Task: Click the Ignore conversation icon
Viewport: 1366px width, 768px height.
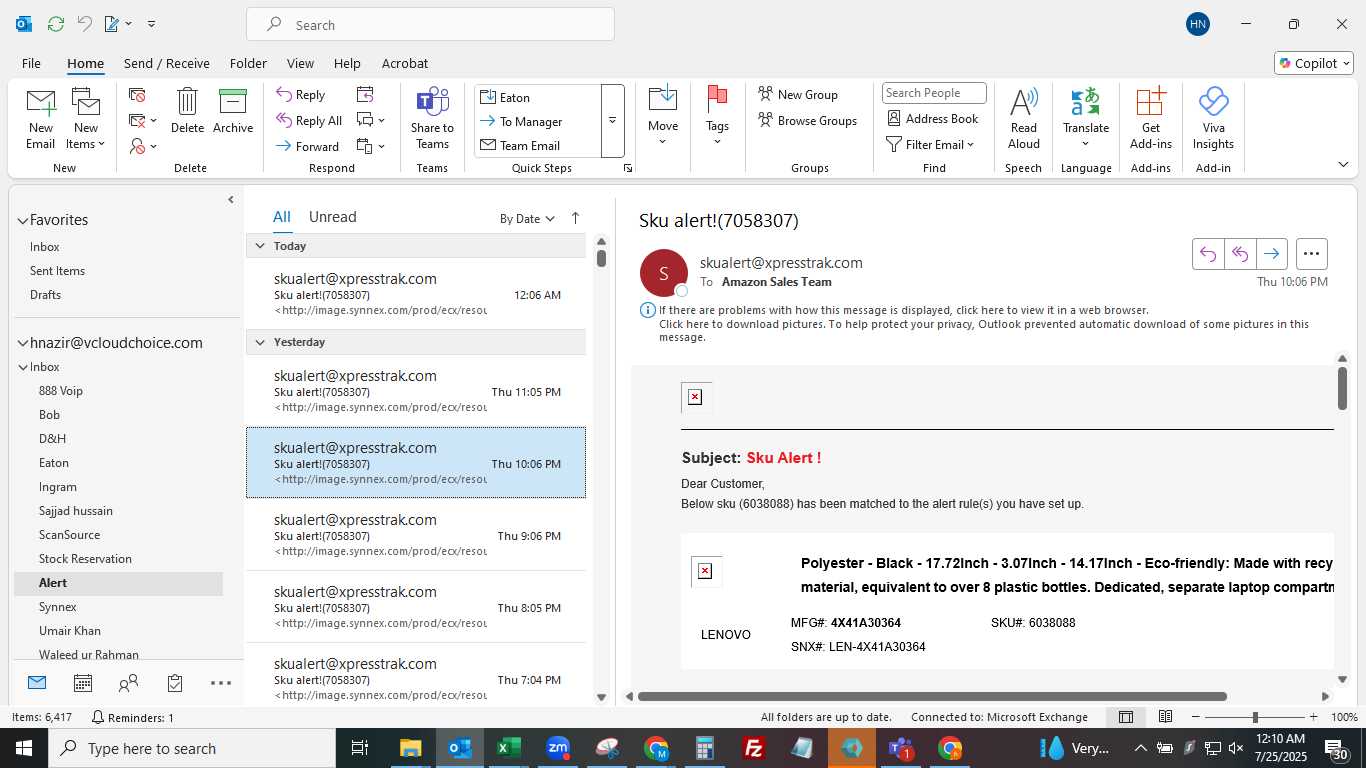Action: click(x=138, y=95)
